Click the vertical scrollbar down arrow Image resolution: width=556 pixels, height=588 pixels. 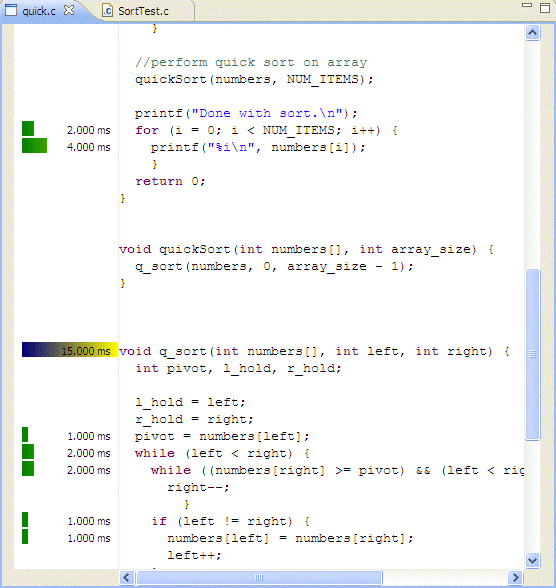coord(532,561)
